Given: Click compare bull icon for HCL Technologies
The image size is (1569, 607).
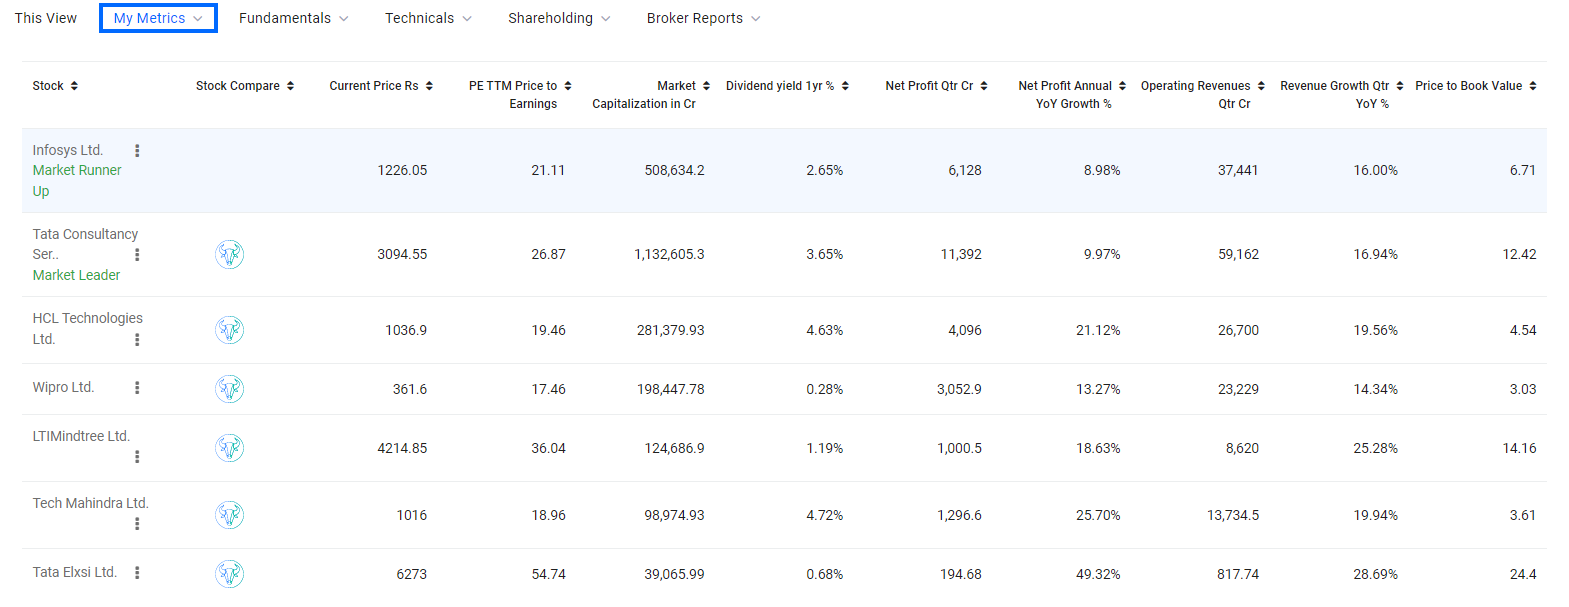Looking at the screenshot, I should click(229, 330).
